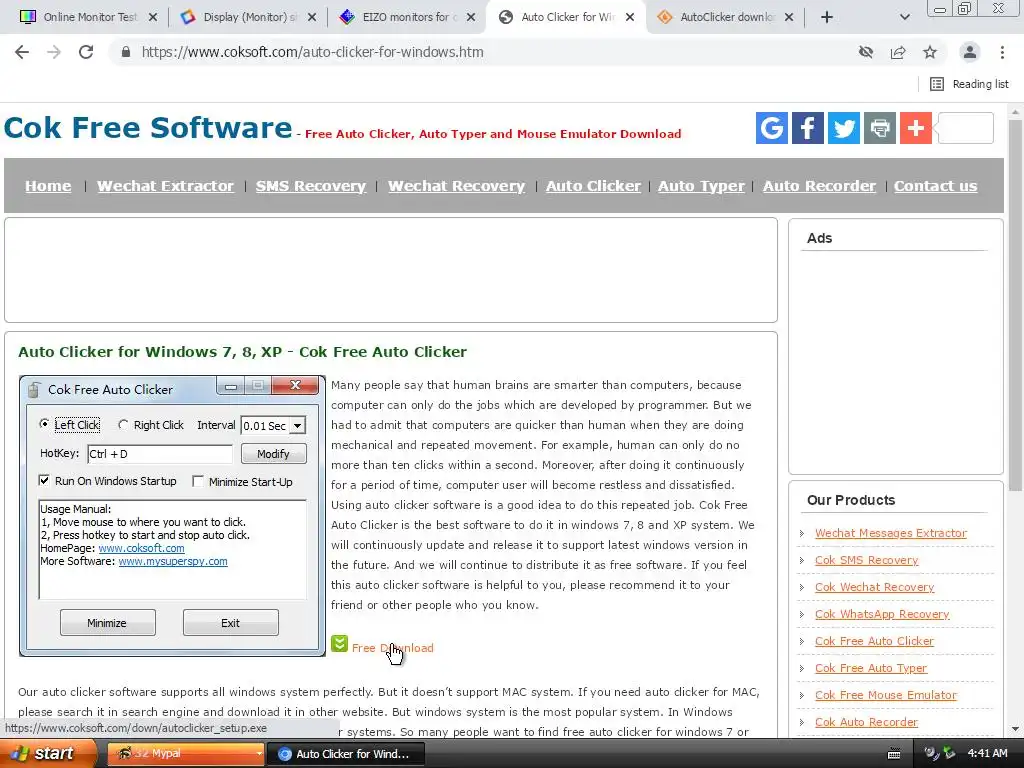Click the Exit button in Auto Clicker image
1024x768 pixels.
(231, 623)
